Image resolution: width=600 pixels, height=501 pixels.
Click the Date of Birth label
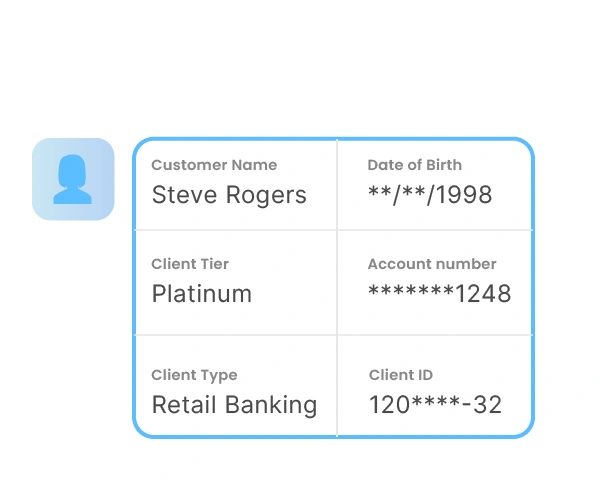414,165
